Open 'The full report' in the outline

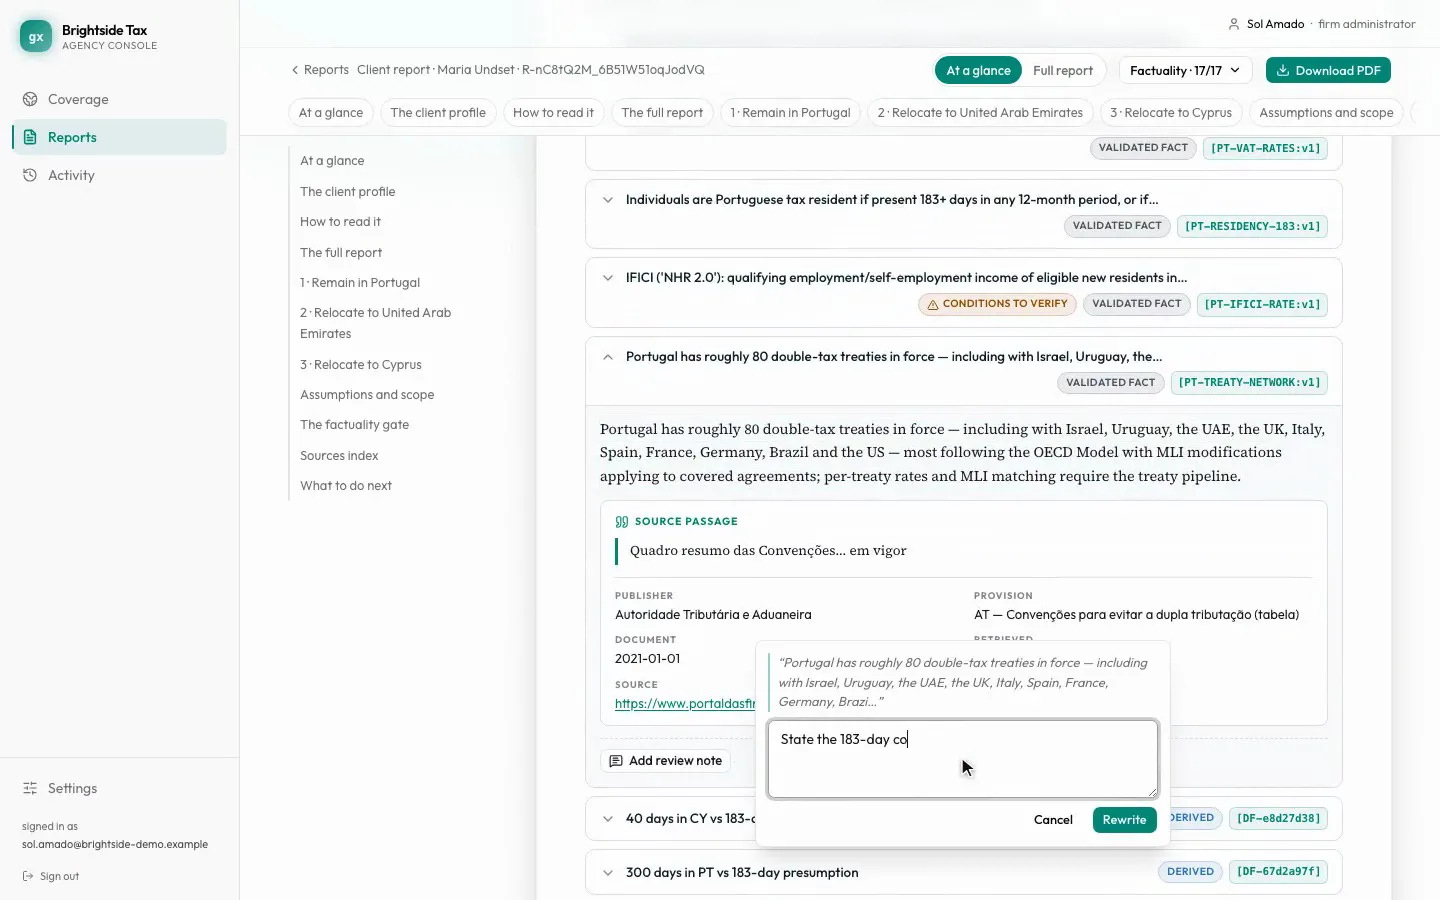coord(341,253)
